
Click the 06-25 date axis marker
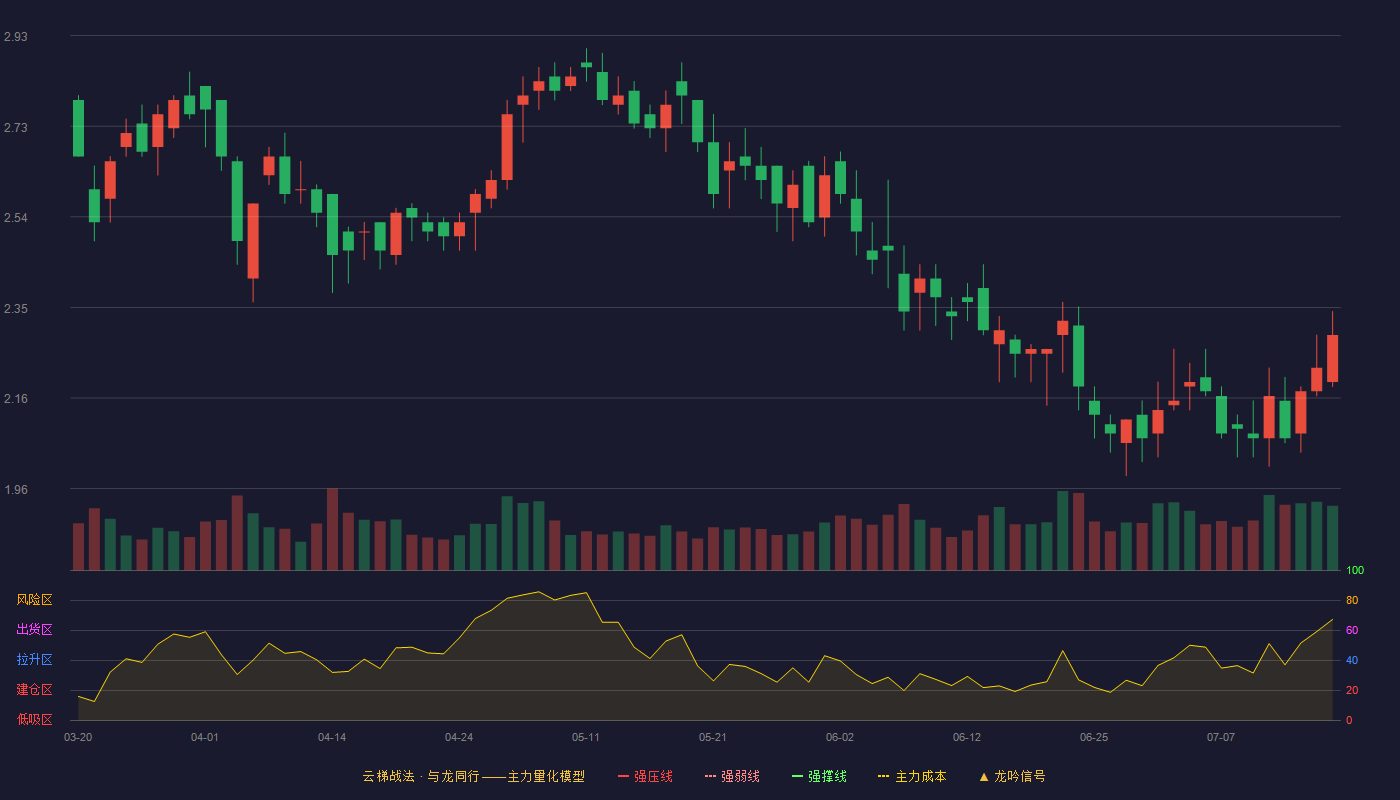[x=1094, y=737]
